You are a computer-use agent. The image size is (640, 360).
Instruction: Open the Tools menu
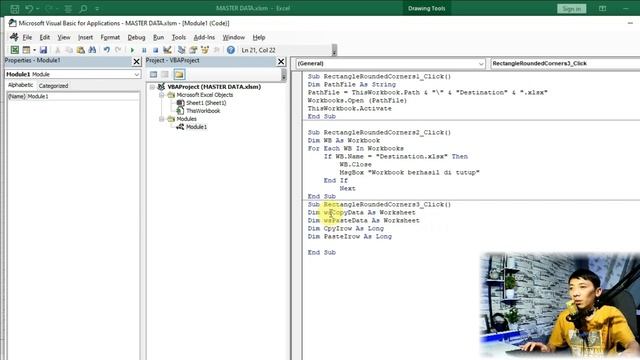click(178, 37)
